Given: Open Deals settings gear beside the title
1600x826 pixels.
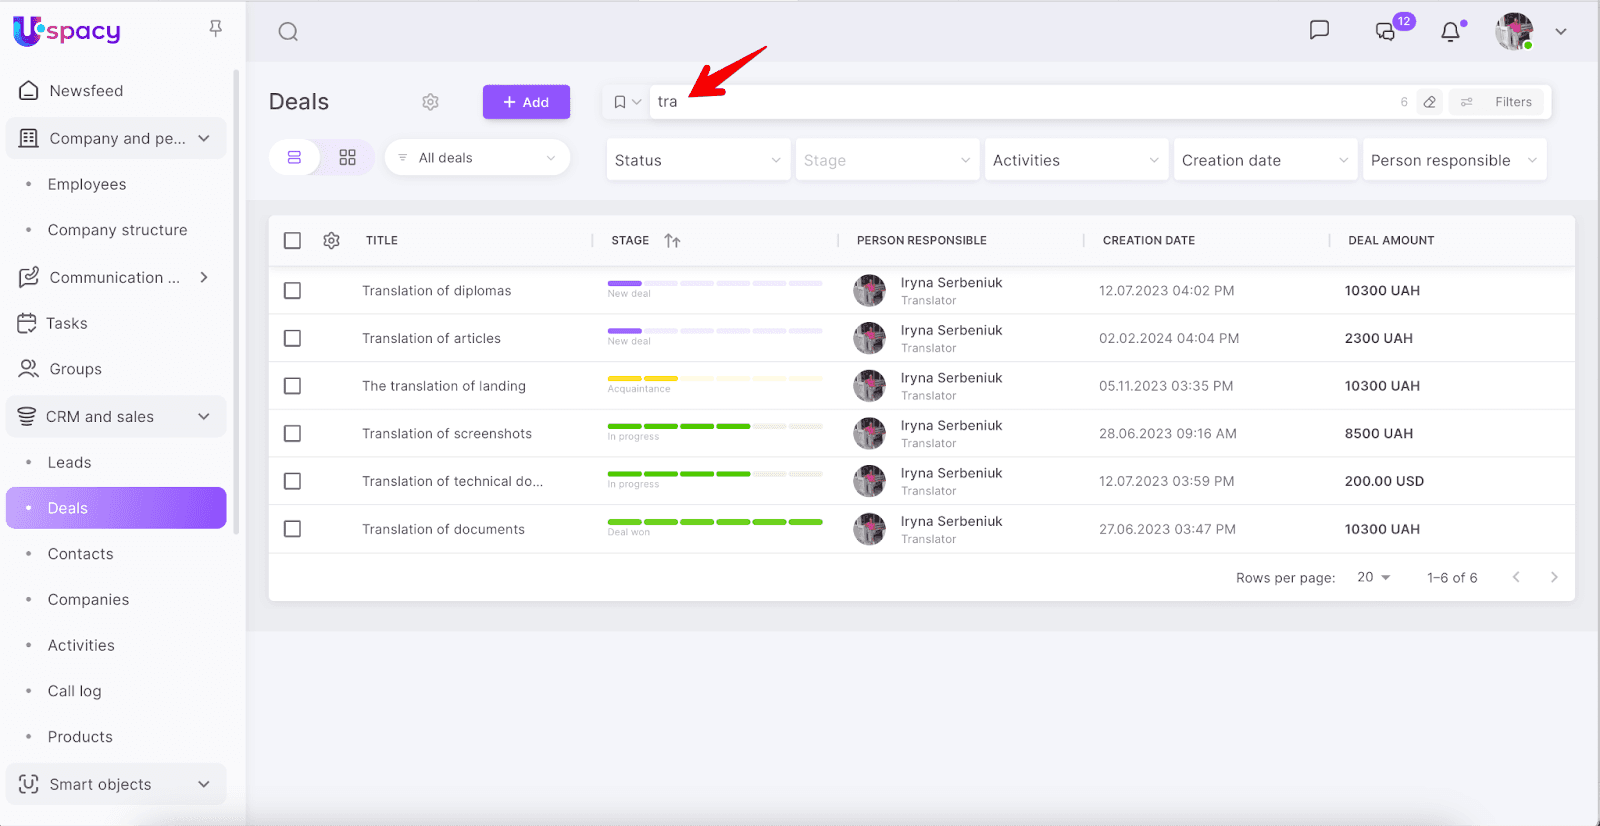Looking at the screenshot, I should point(430,102).
